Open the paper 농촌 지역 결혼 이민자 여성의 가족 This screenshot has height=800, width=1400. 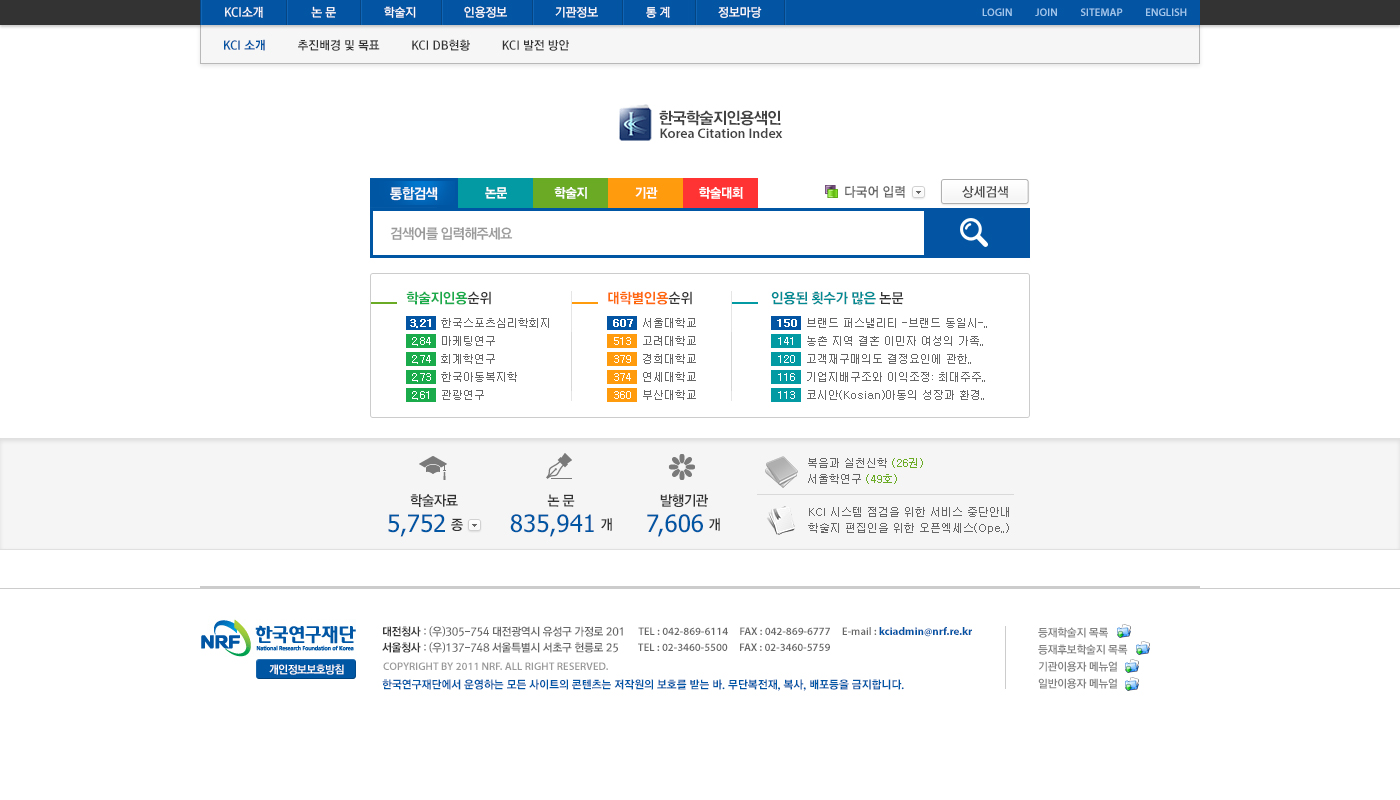[x=895, y=341]
